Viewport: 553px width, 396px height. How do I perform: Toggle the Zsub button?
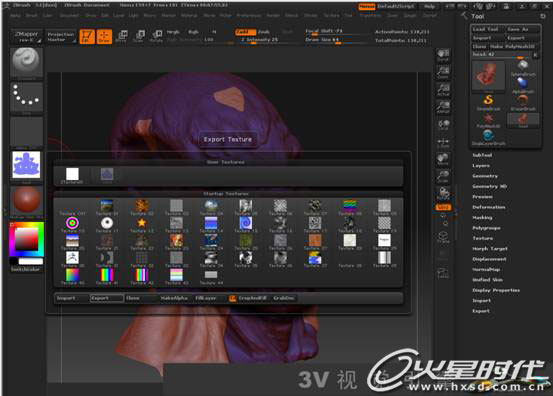click(x=264, y=32)
